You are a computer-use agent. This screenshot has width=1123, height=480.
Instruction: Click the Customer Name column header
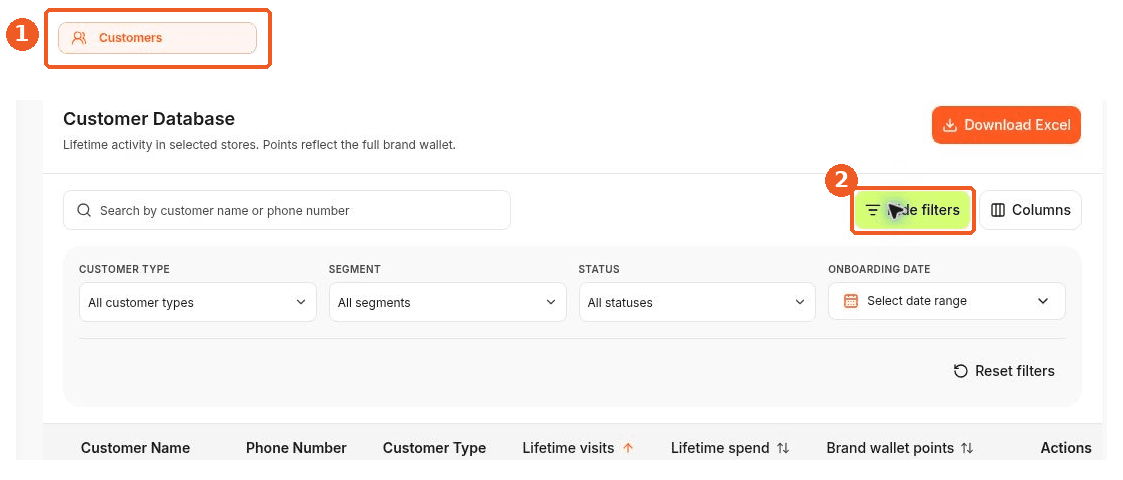(135, 448)
